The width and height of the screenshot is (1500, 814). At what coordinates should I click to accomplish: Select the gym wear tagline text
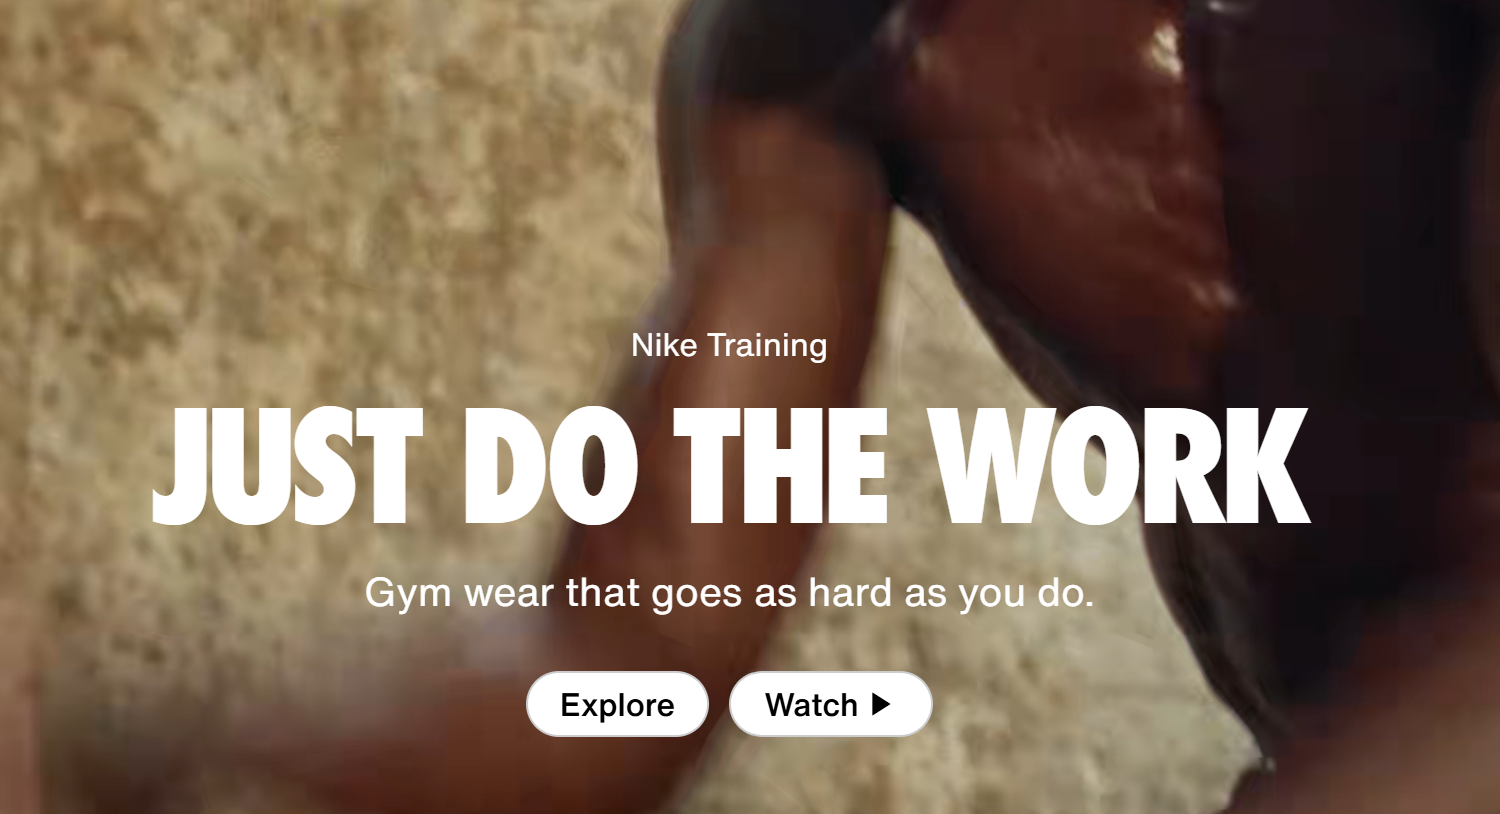click(730, 593)
